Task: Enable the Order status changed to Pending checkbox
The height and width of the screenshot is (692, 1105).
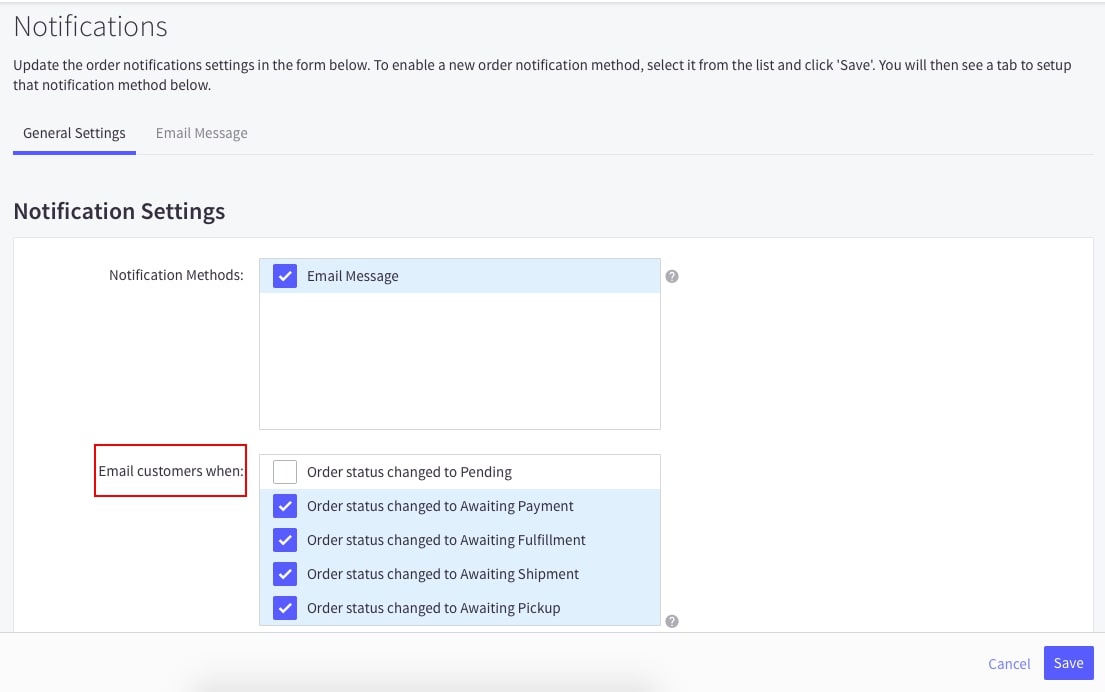Action: 285,472
